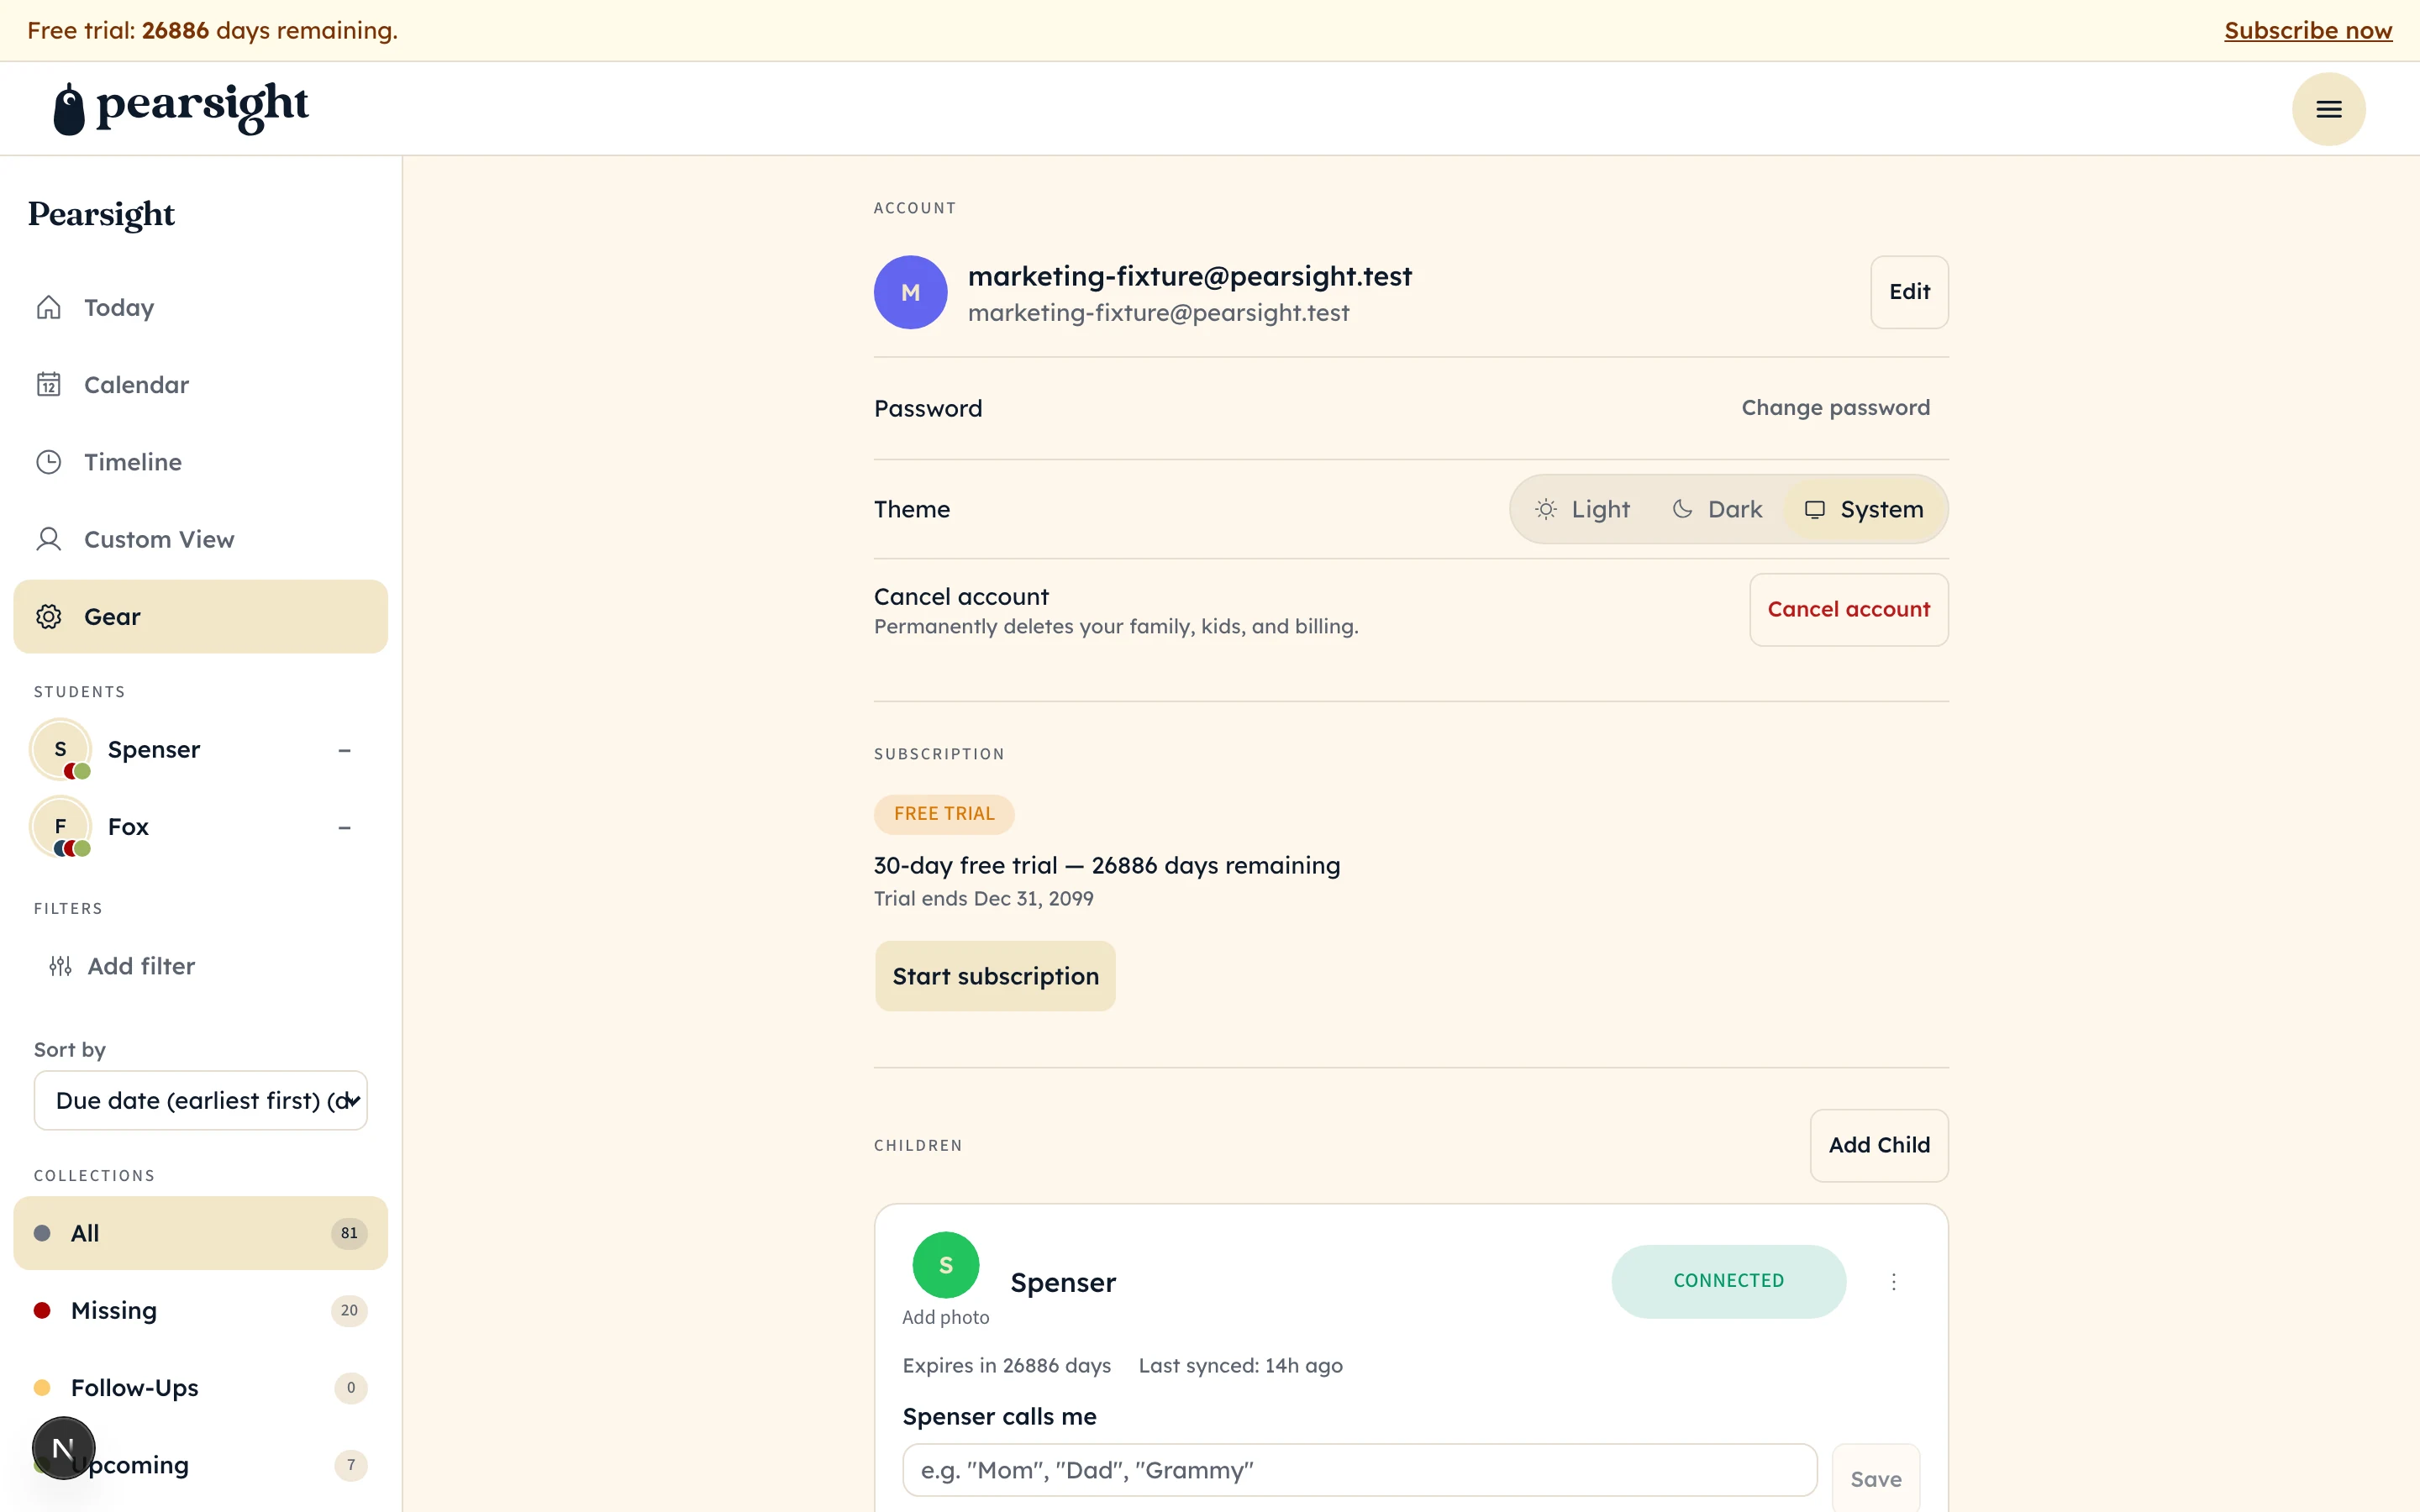
Task: Click the Timeline clock icon
Action: tap(49, 462)
